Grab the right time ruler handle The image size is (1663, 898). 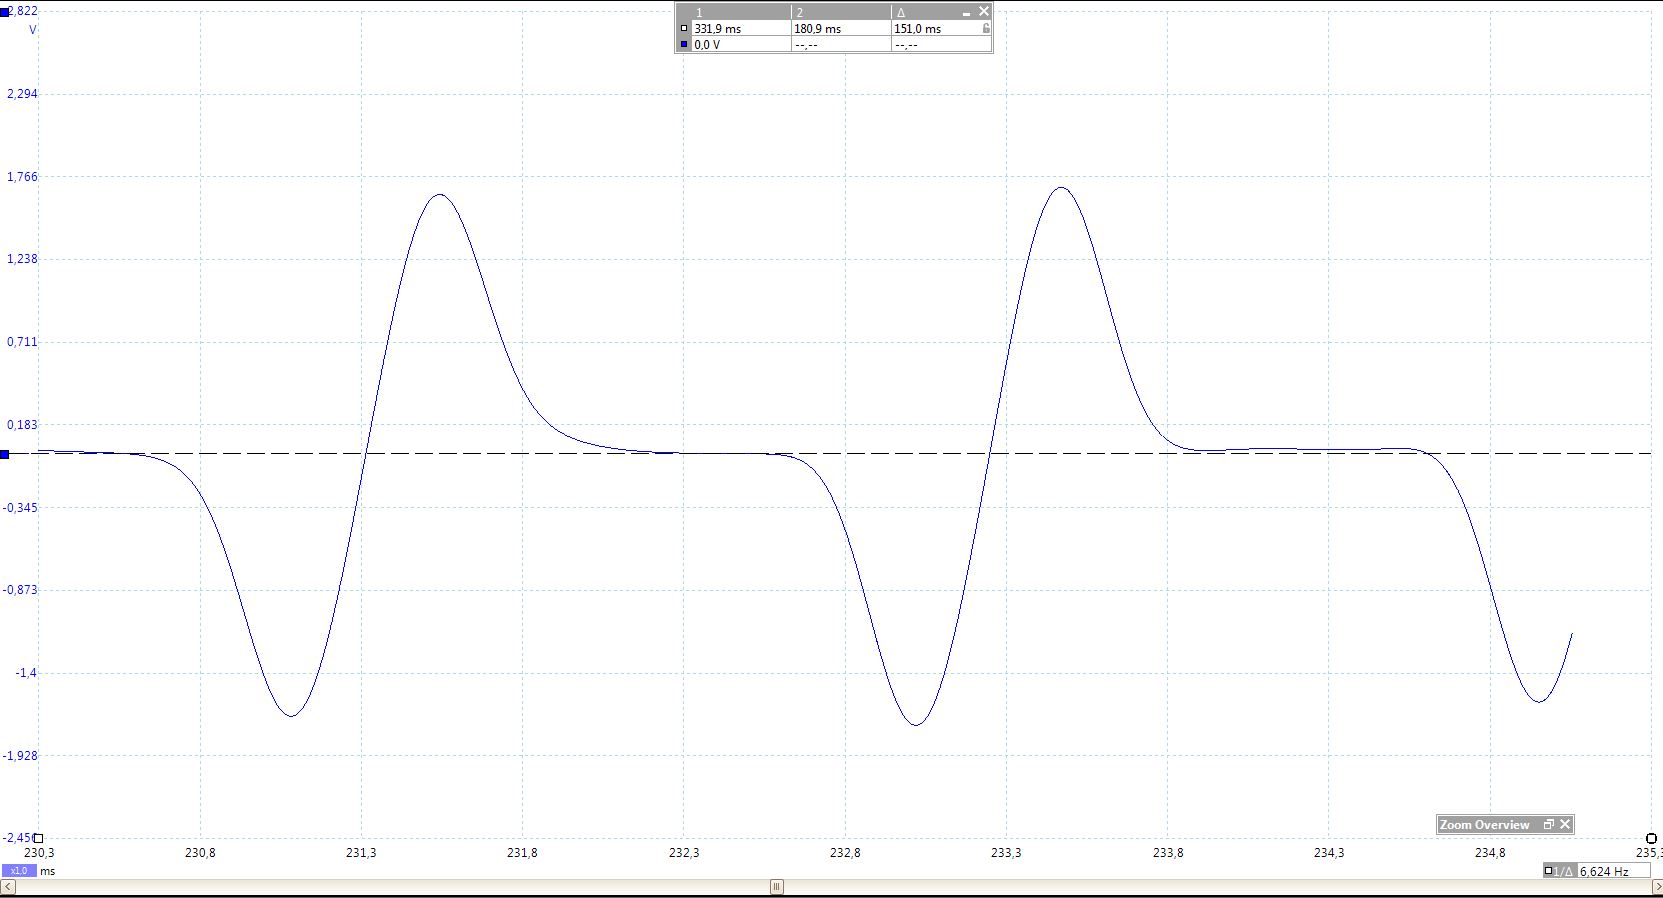1651,838
